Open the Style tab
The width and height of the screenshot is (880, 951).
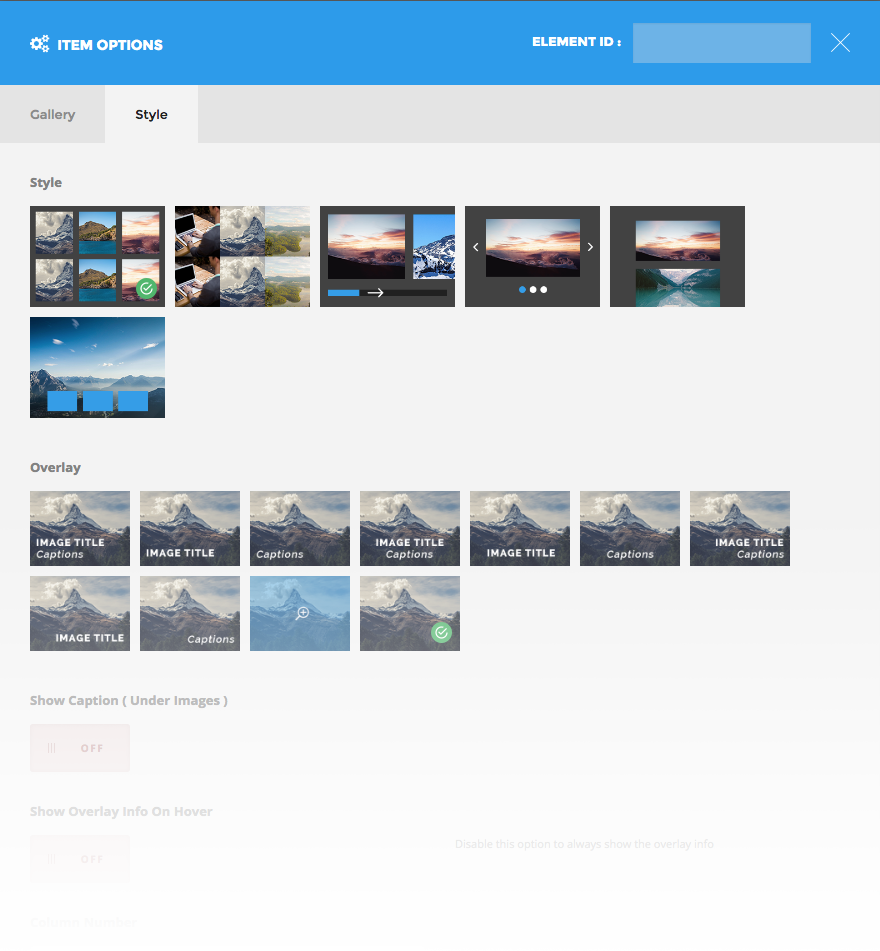(151, 114)
